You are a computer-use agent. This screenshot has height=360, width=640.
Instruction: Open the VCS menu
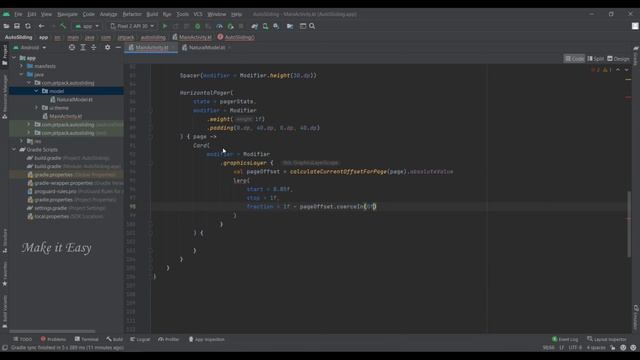tap(198, 14)
